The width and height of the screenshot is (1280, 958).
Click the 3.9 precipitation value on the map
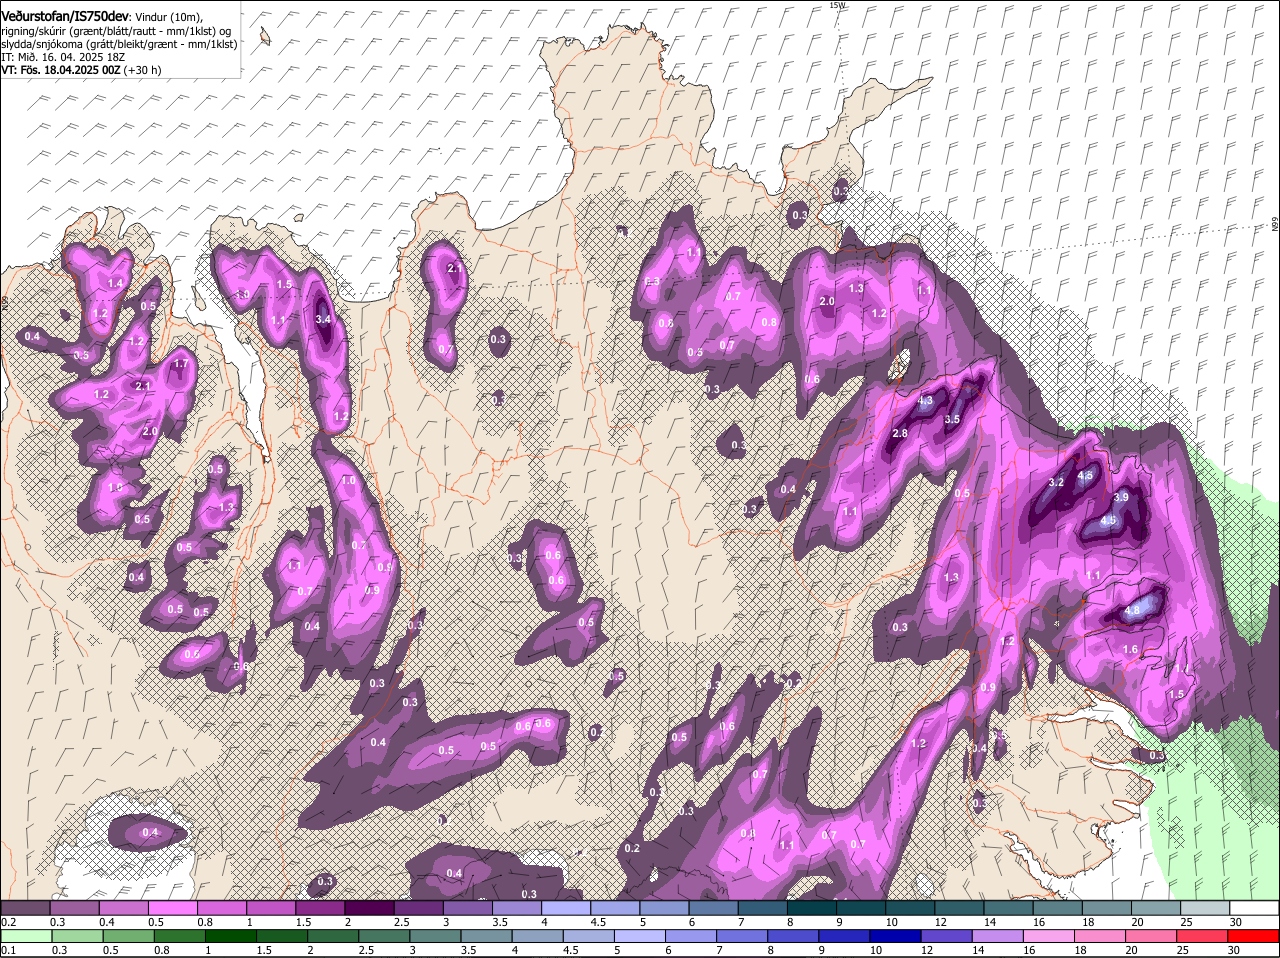(x=1121, y=497)
